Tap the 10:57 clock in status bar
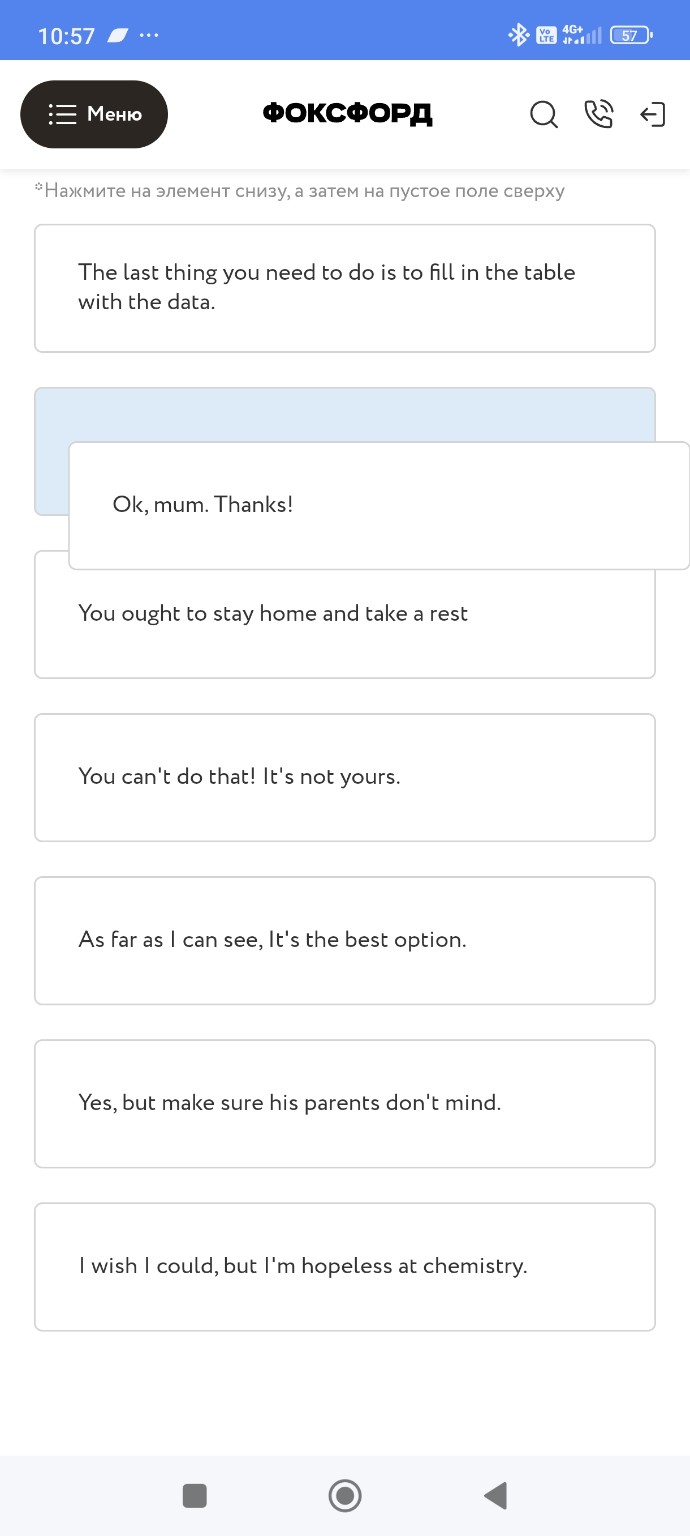Image resolution: width=690 pixels, height=1536 pixels. pos(66,37)
